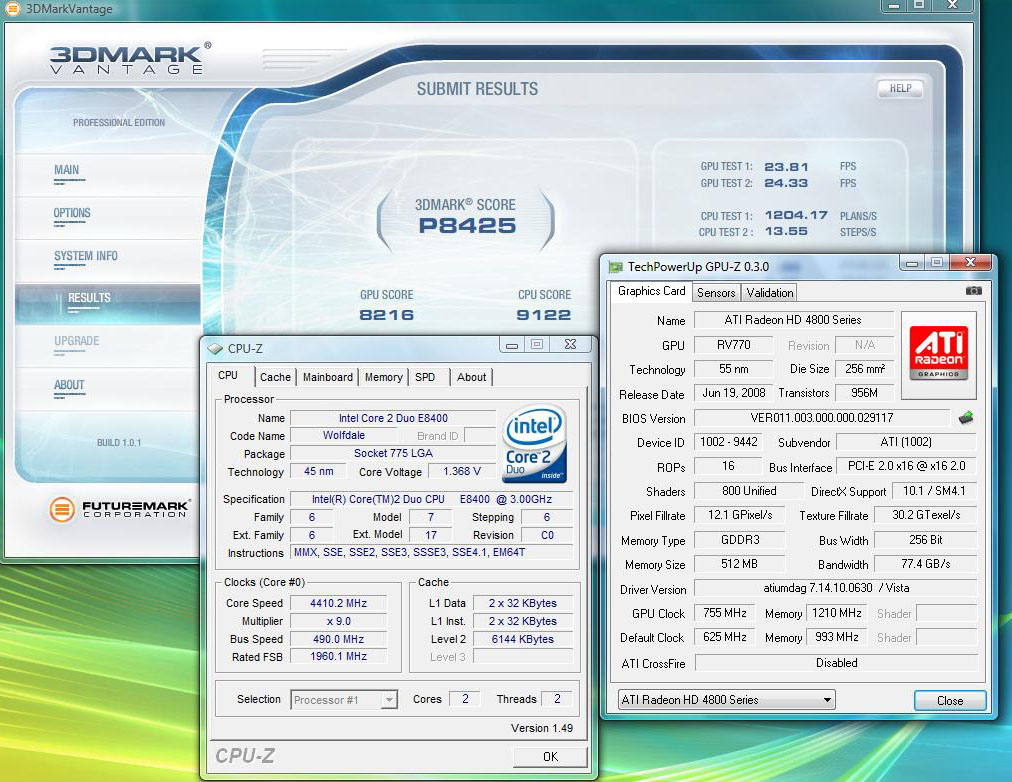Select RESULTS in the 3DMark sidebar
Screen dimensions: 1012x782
tap(89, 298)
